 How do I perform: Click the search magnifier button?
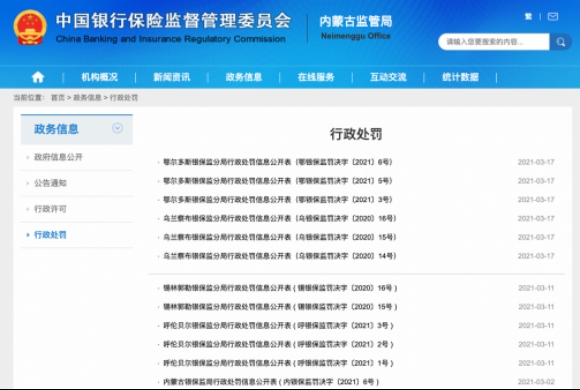pos(560,42)
